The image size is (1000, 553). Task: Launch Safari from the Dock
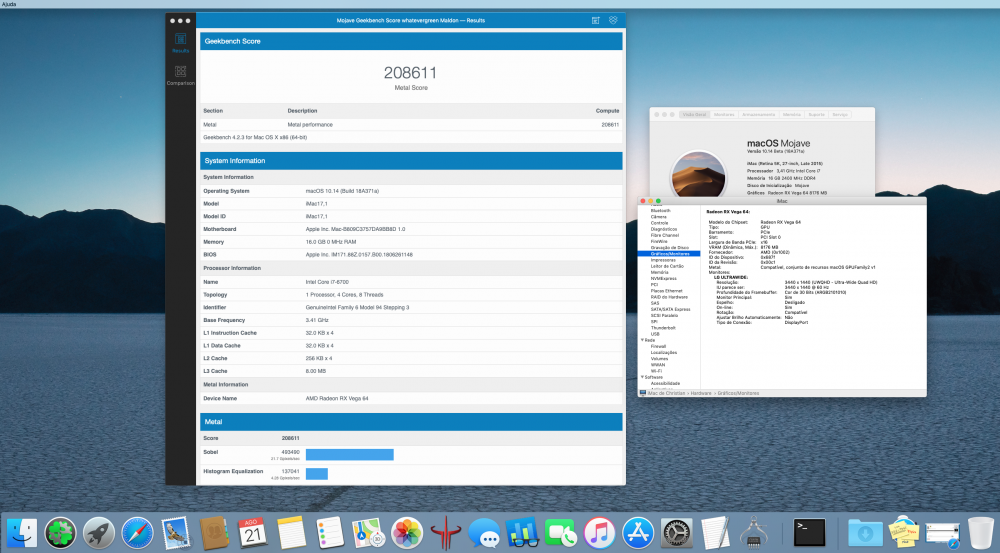click(138, 533)
